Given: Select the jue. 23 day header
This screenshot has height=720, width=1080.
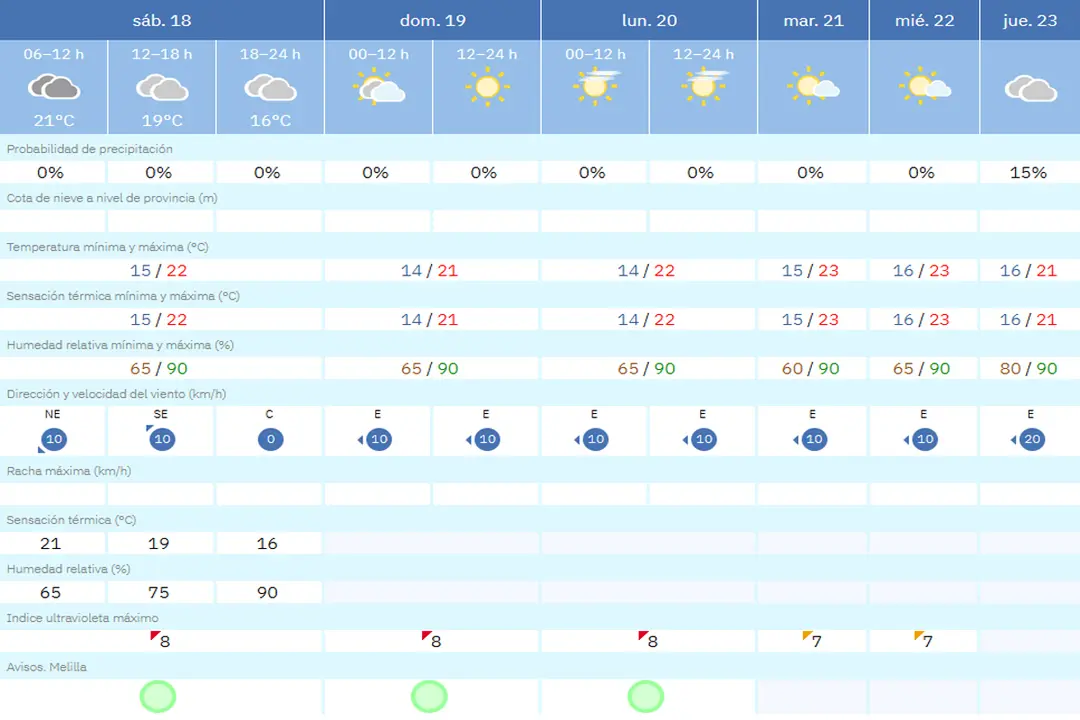Looking at the screenshot, I should [1030, 20].
